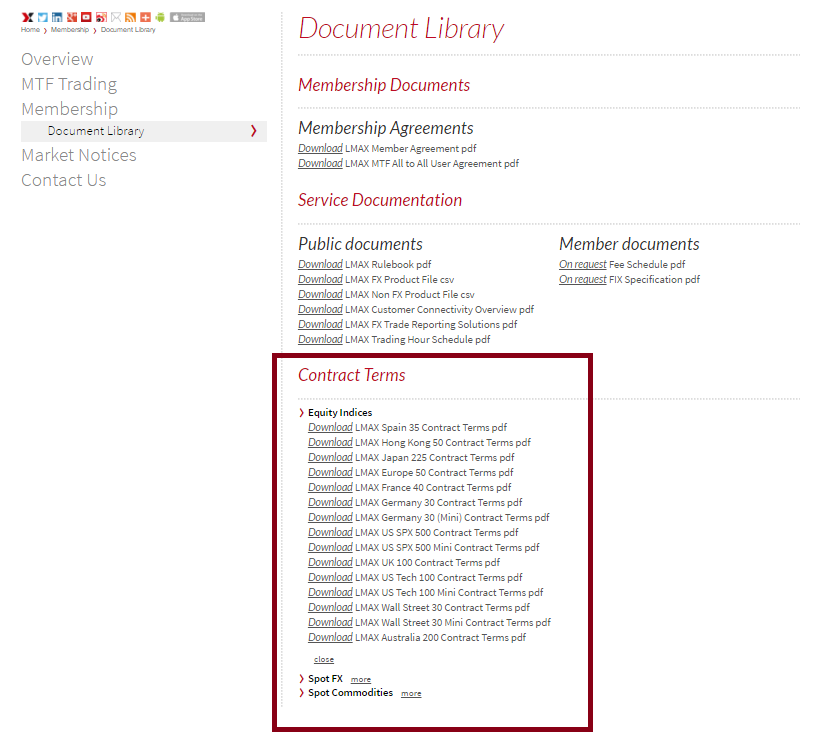
Task: Click the orange plus share icon
Action: [145, 17]
